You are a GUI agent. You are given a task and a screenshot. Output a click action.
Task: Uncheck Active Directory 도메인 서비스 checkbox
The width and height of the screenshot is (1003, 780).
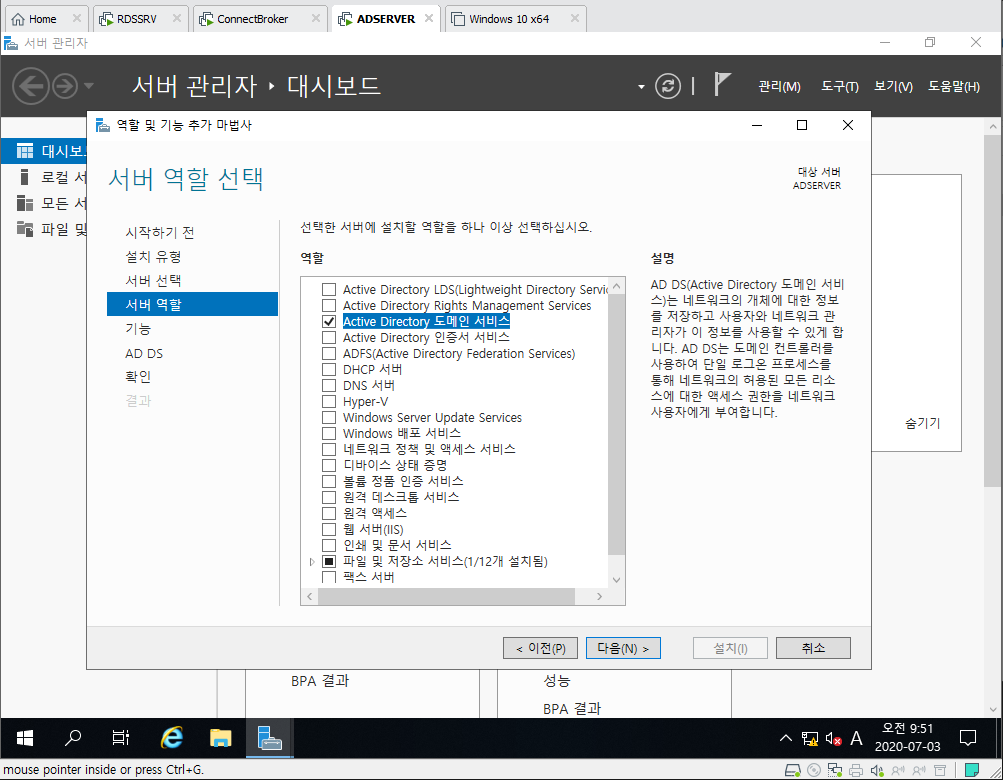click(329, 321)
